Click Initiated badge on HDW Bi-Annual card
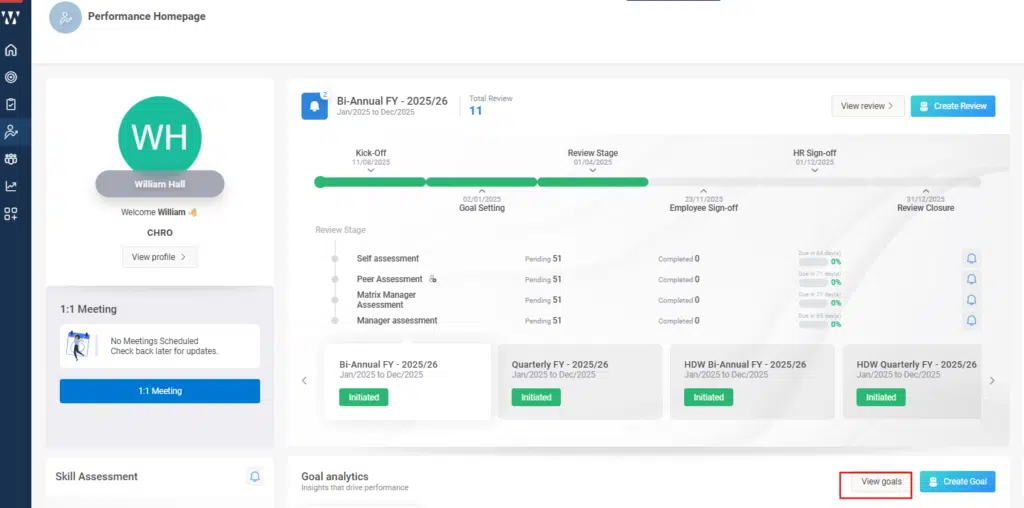This screenshot has height=508, width=1024. (x=708, y=397)
